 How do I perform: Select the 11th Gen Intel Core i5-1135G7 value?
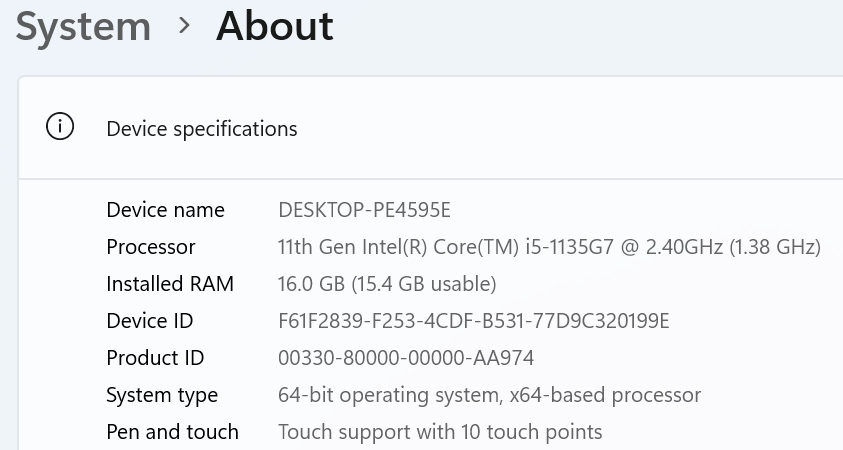point(549,247)
